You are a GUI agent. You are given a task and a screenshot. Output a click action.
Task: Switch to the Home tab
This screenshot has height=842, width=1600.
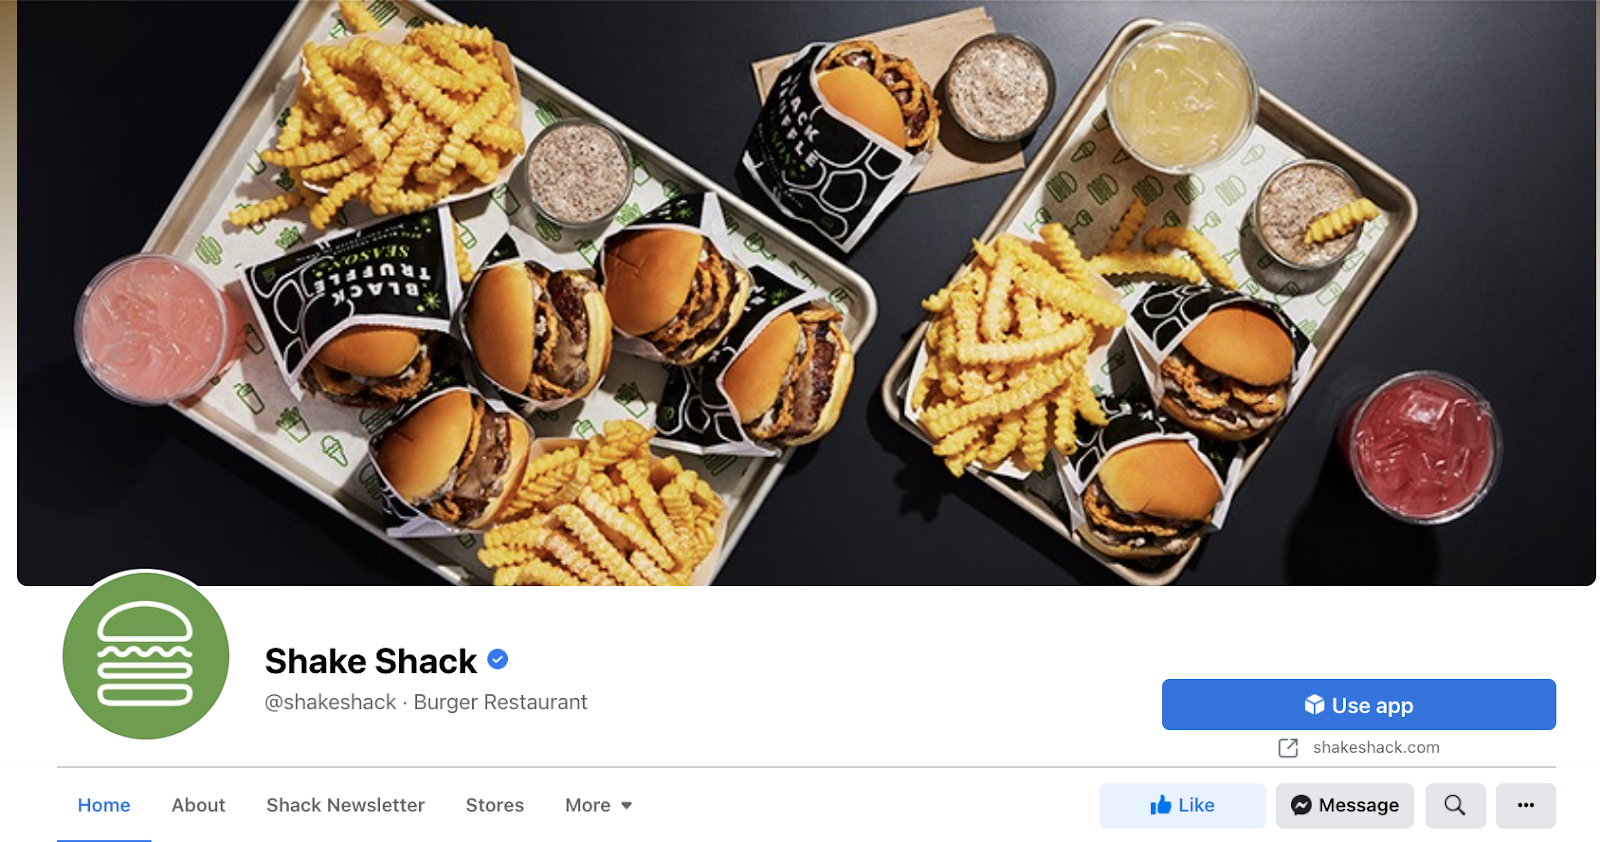[x=104, y=805]
